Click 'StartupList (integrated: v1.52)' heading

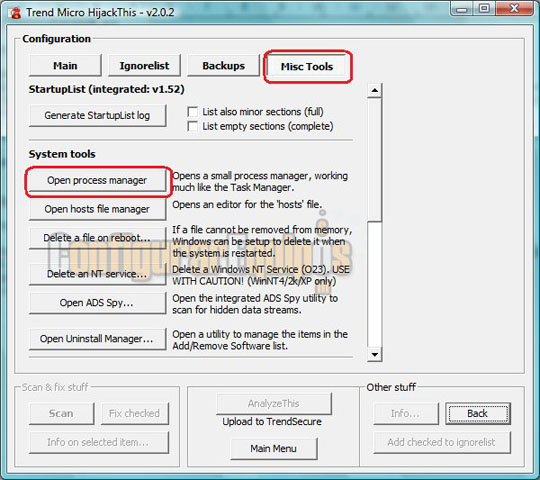pos(106,89)
